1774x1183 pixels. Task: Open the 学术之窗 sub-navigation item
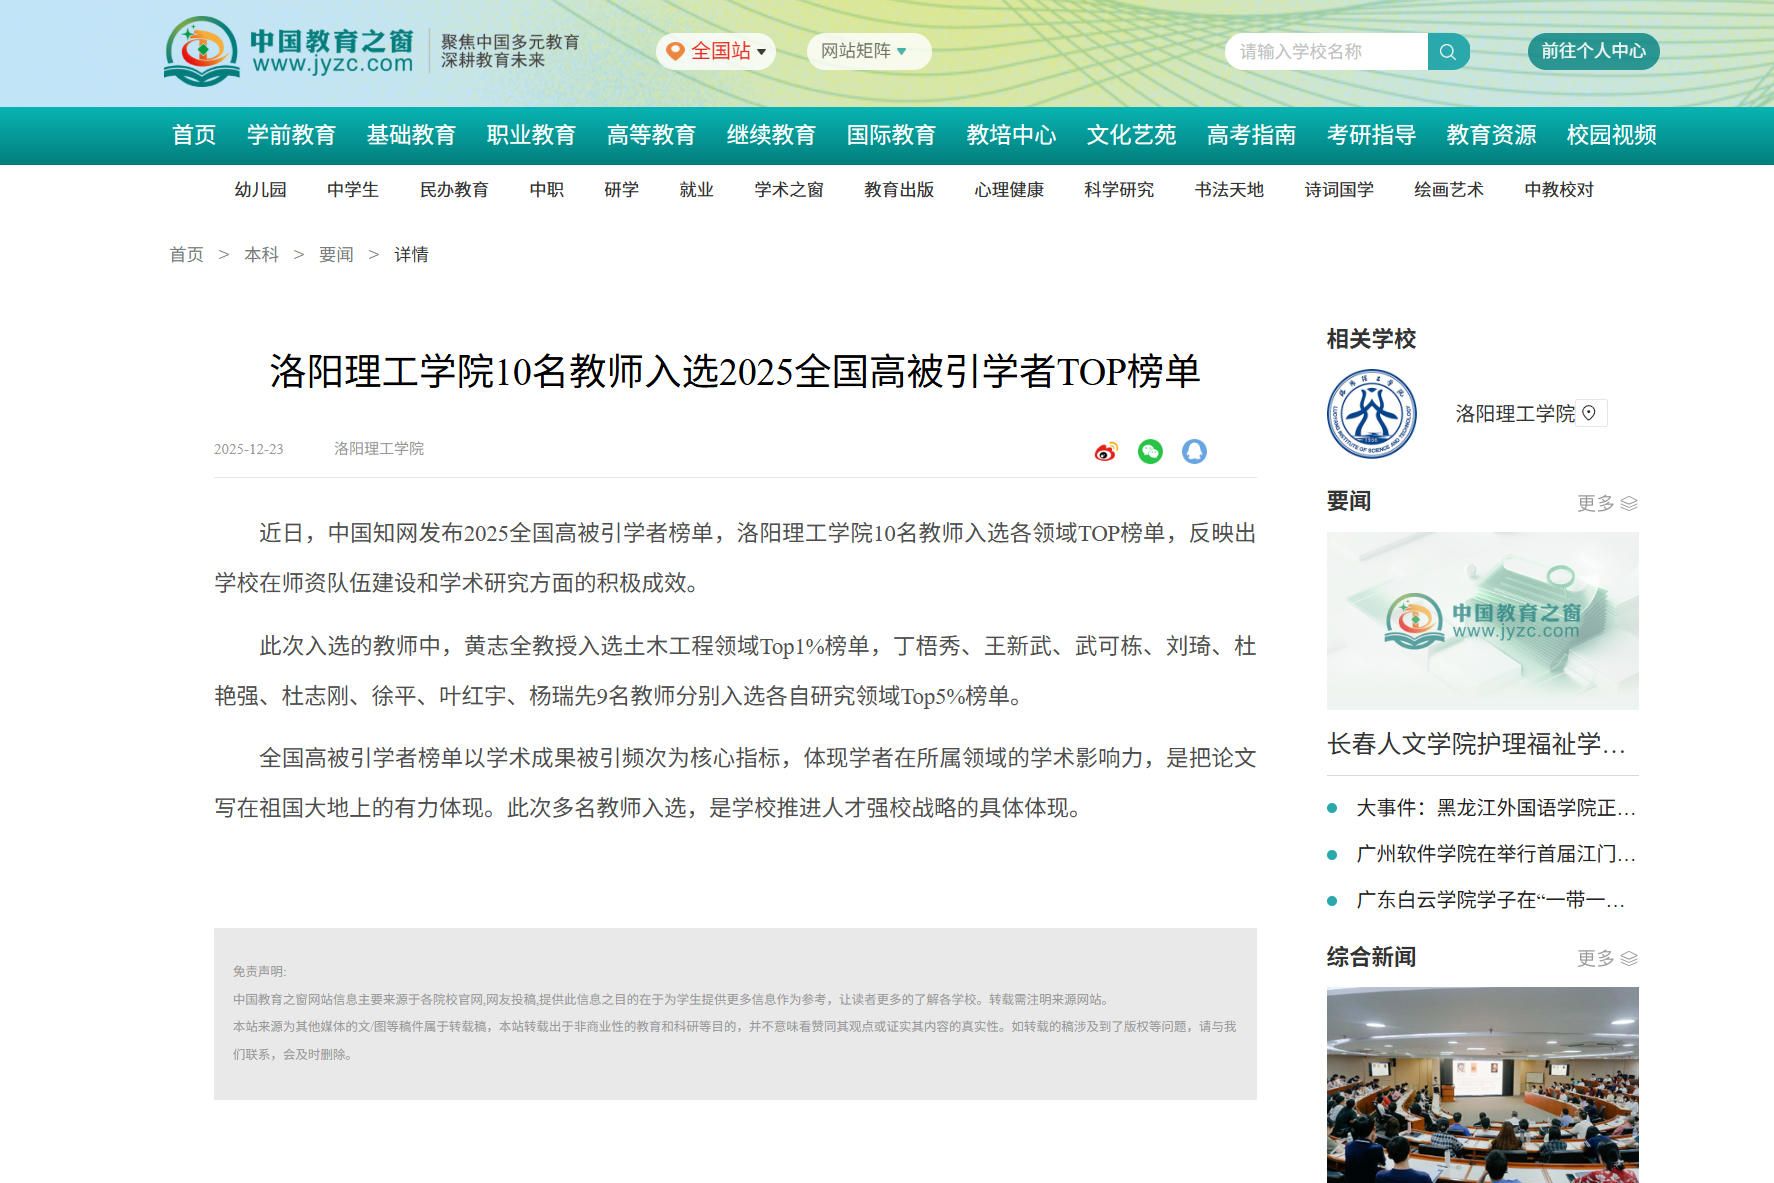[789, 190]
